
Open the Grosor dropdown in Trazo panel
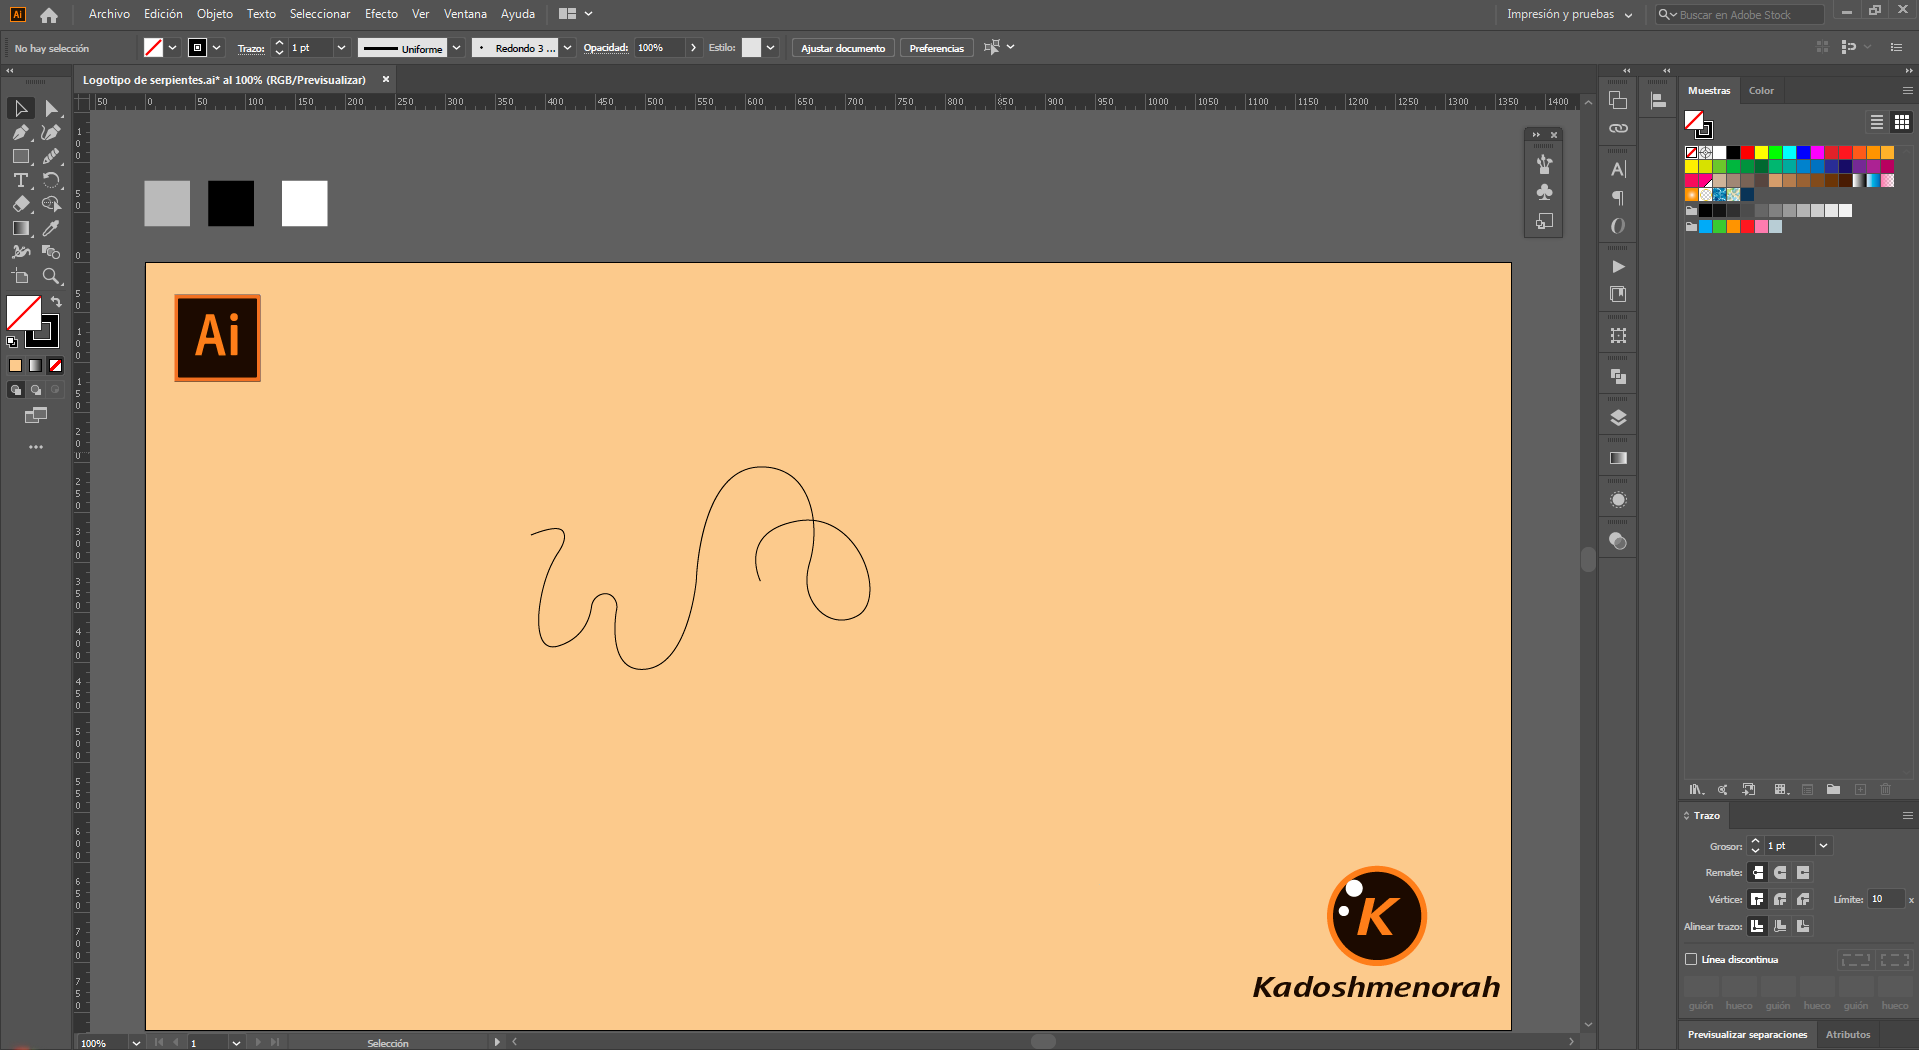click(1823, 846)
